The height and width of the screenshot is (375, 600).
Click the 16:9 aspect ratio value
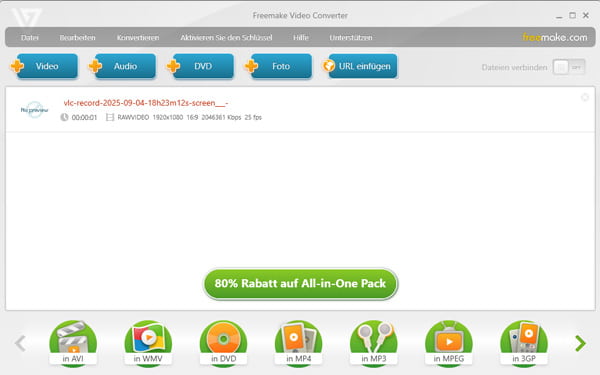192,117
